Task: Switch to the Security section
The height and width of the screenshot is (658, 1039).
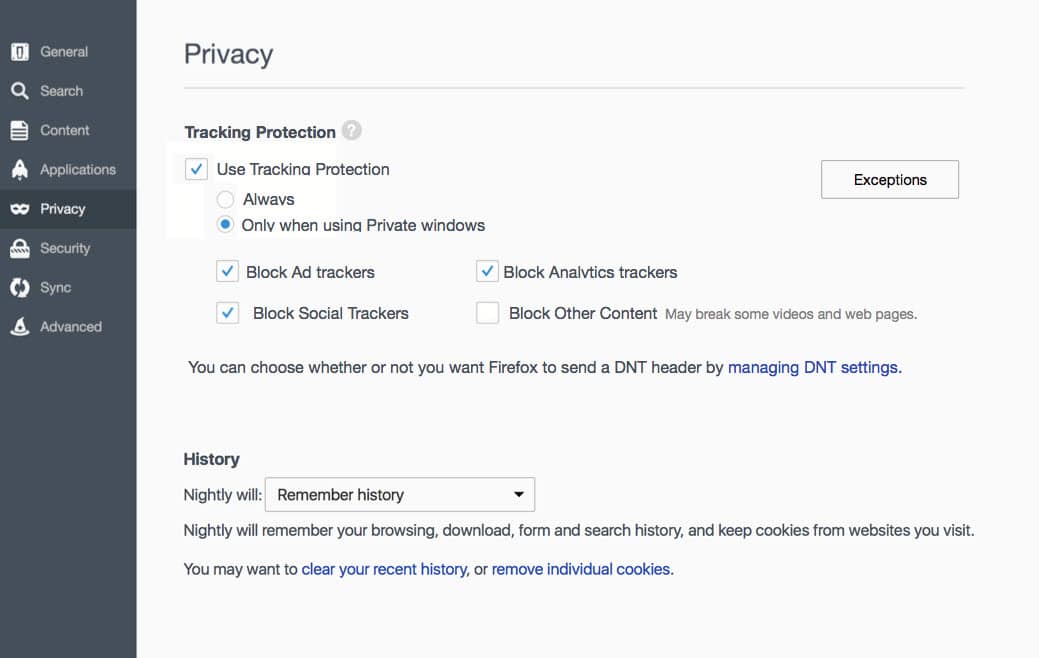Action: [62, 247]
